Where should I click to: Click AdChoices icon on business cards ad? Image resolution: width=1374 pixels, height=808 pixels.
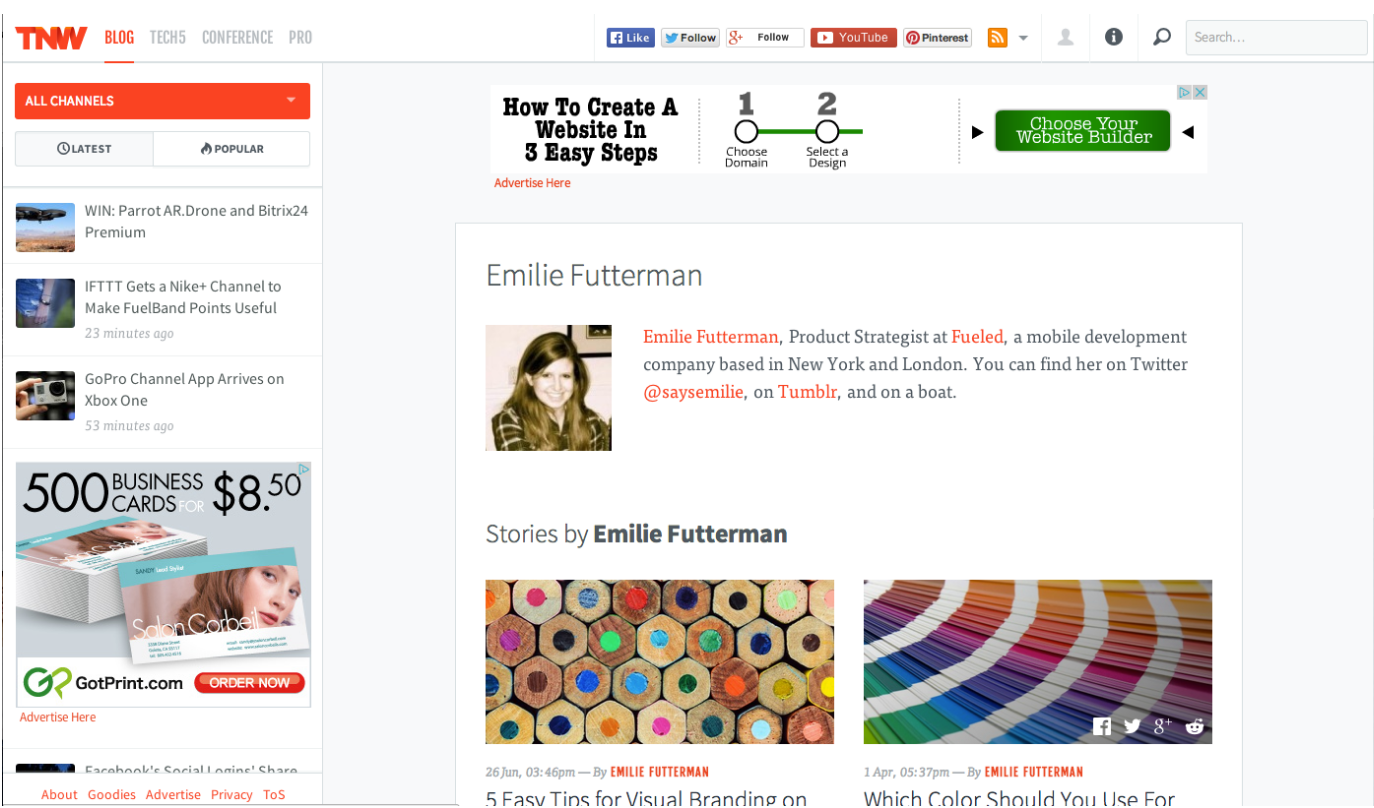[303, 468]
